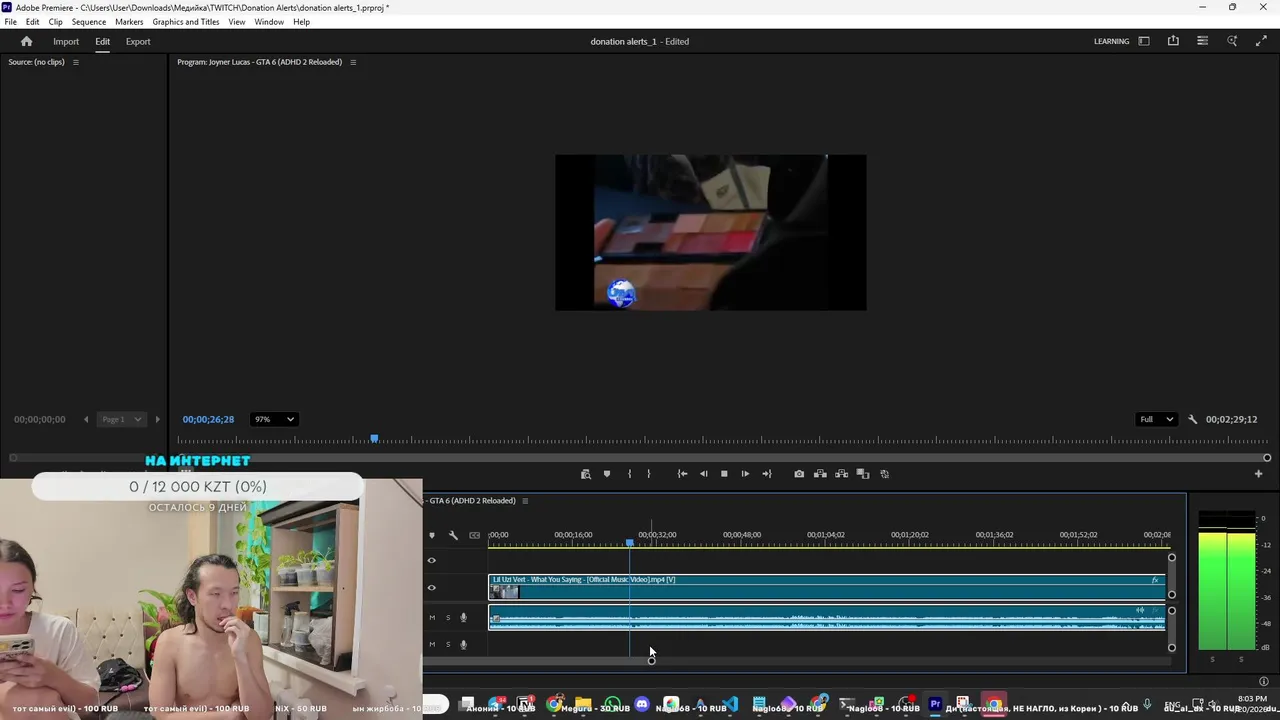Open Timeline display settings wrench
The image size is (1280, 720).
[x=453, y=535]
